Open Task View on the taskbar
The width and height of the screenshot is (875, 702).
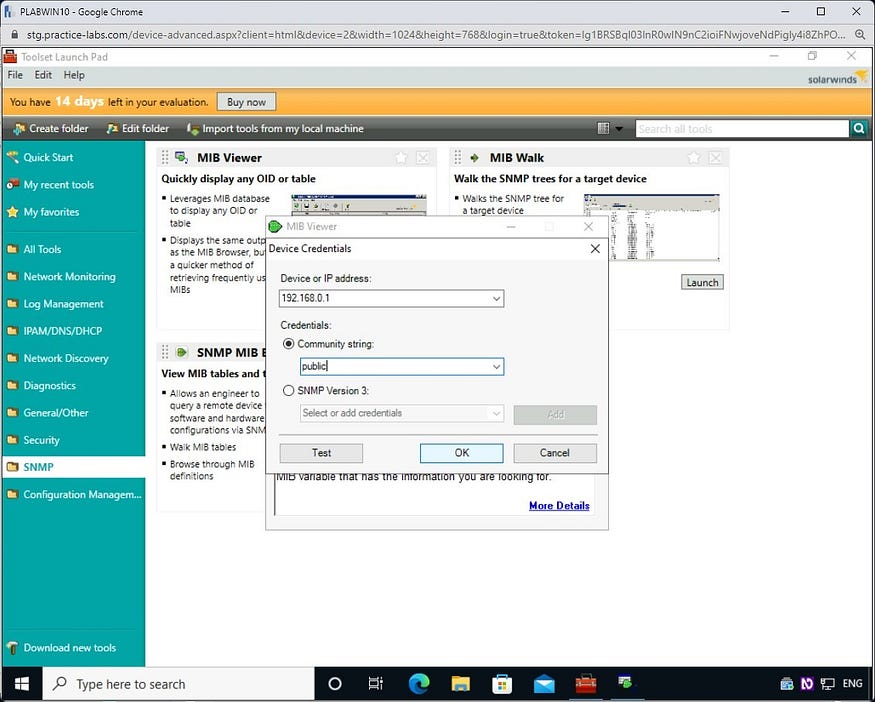(376, 684)
